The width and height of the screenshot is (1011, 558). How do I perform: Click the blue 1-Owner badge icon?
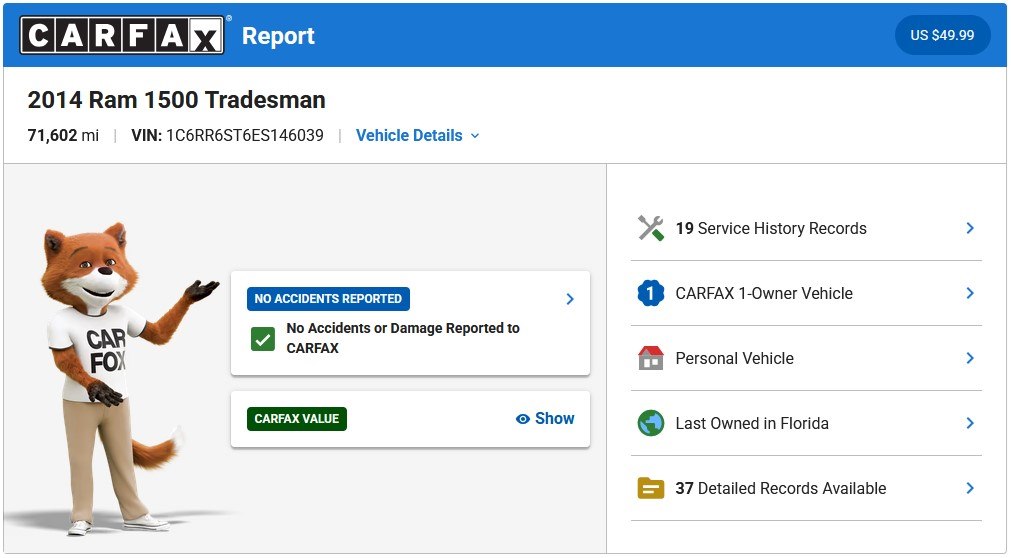[x=651, y=294]
